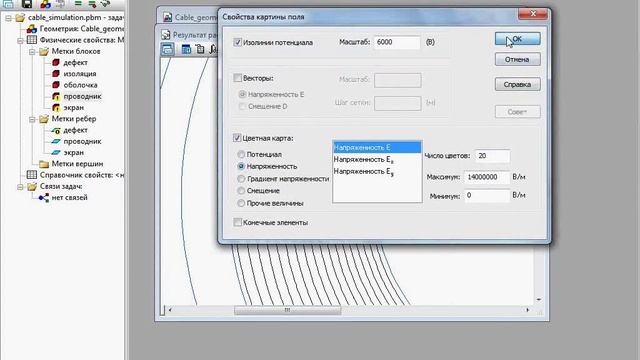
Task: Click the cyan edge icon of экран in Метки ребер
Action: (x=56, y=152)
